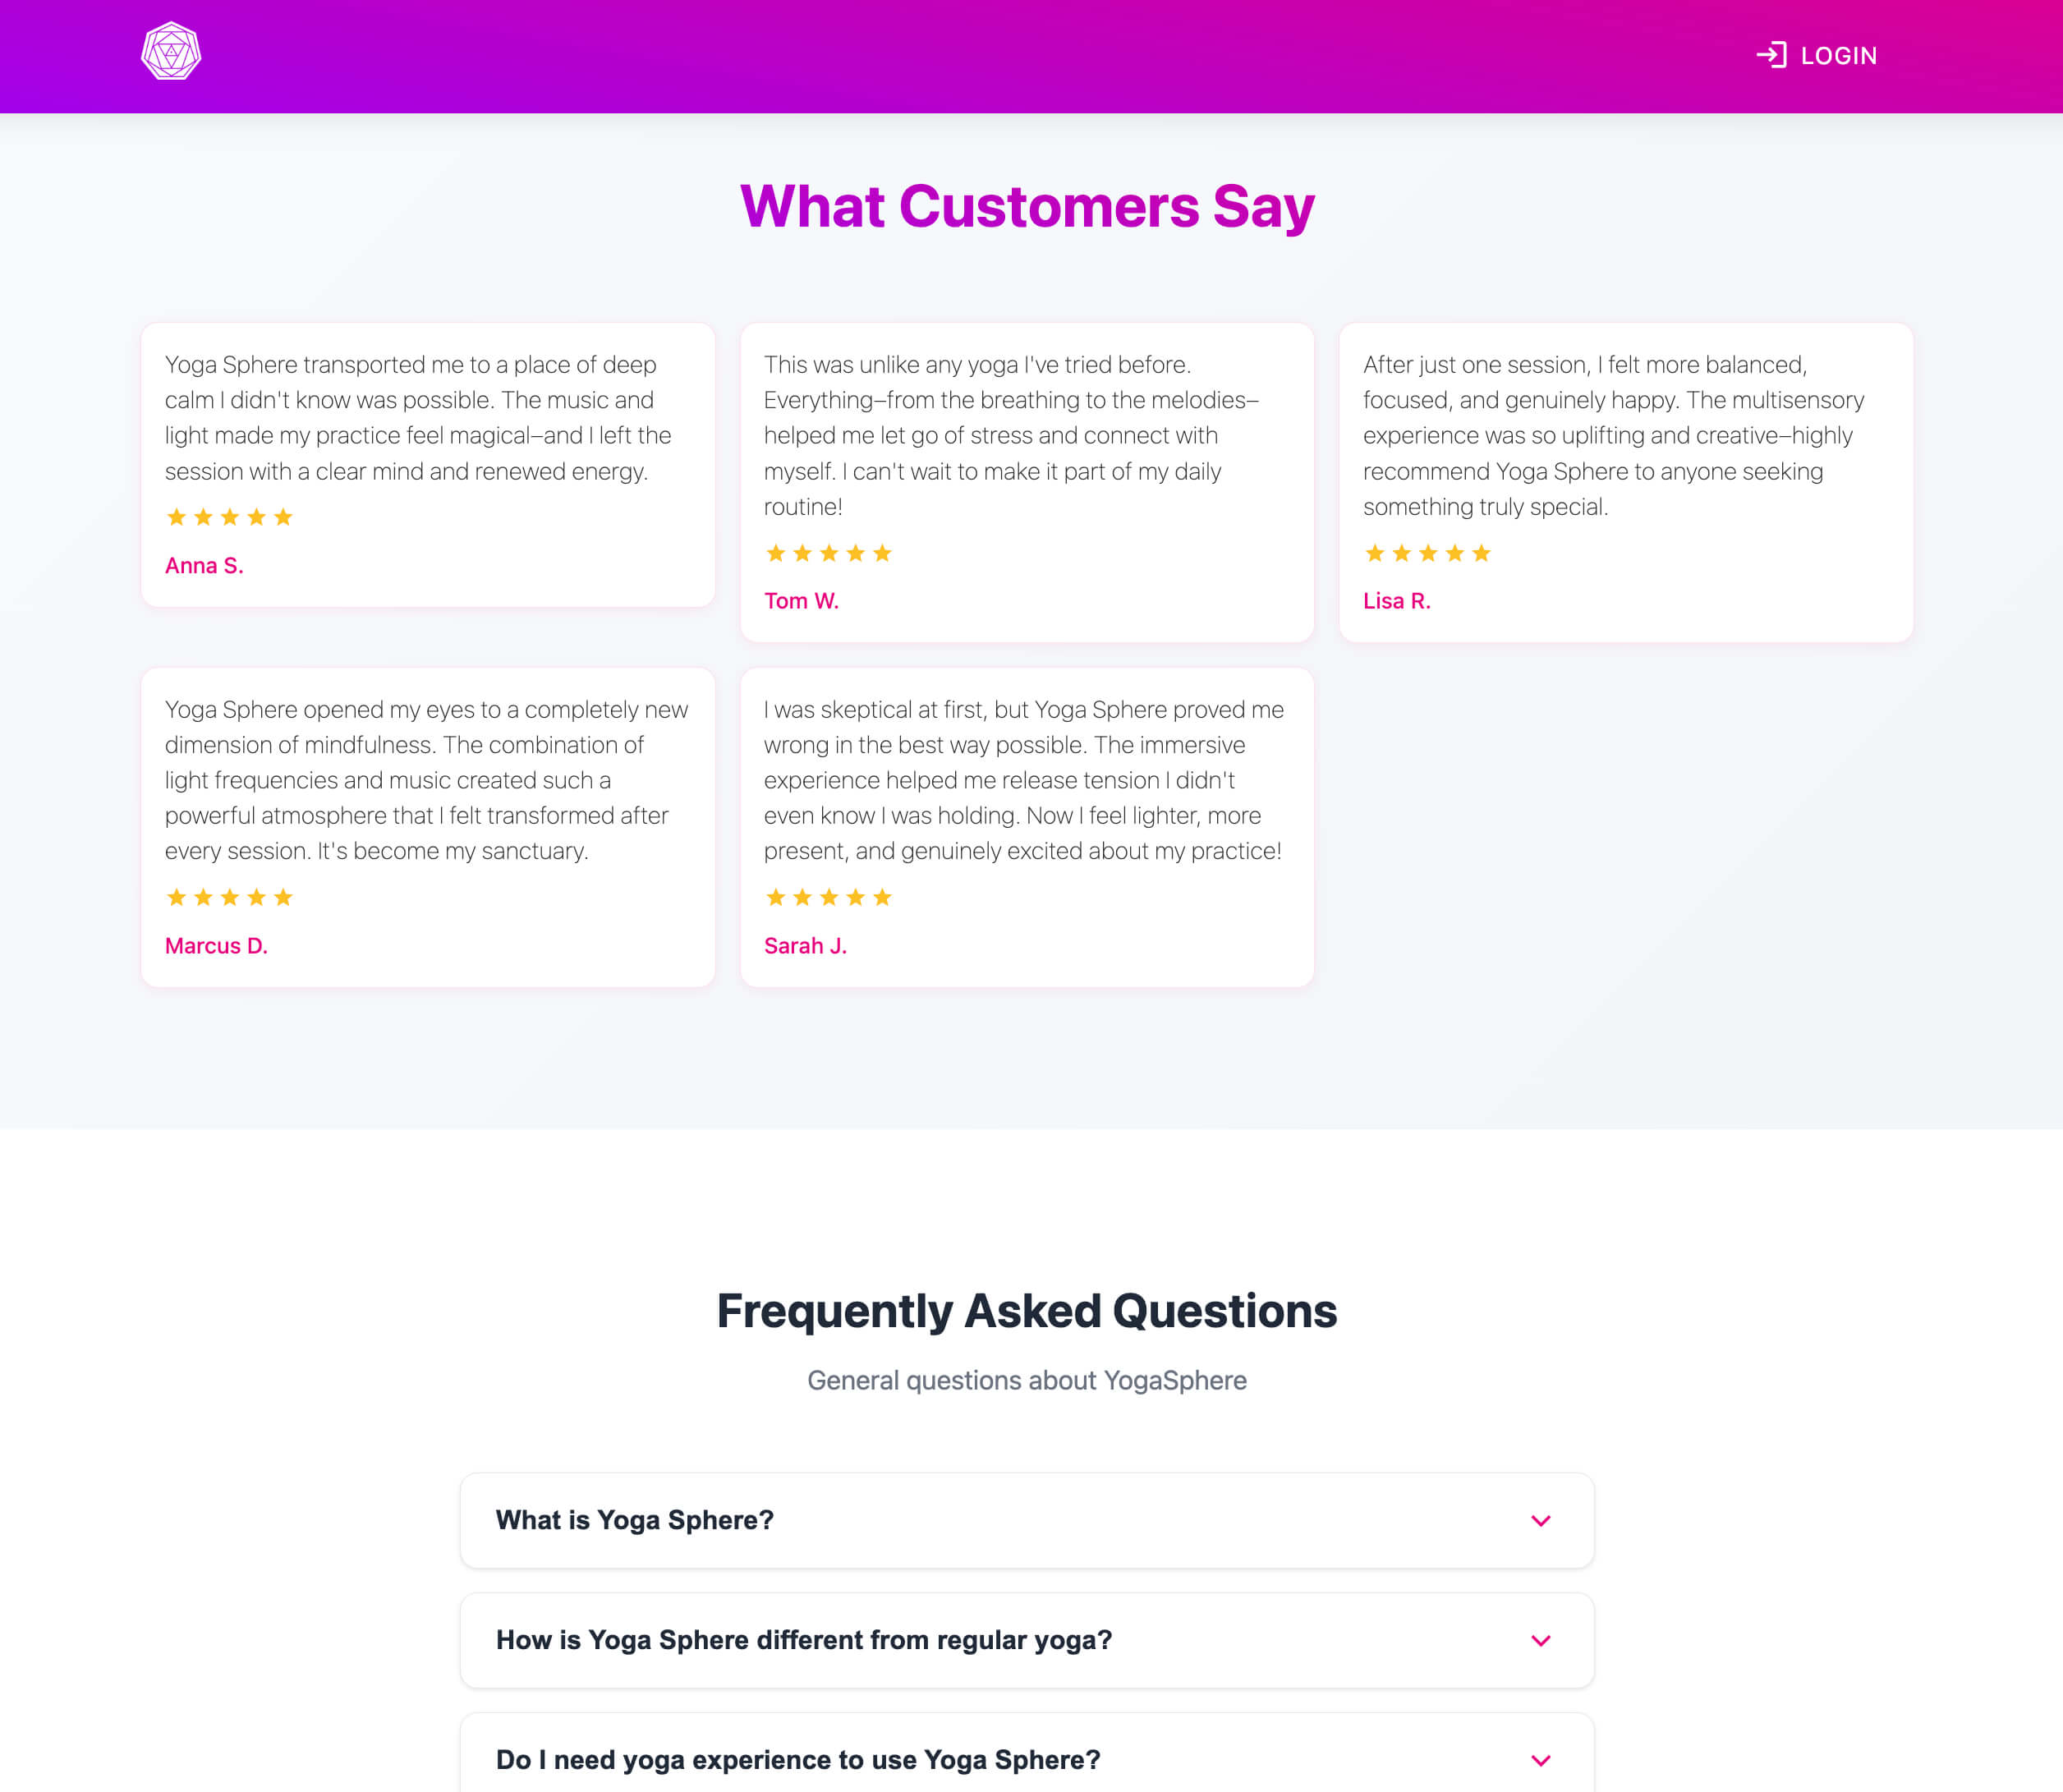Click the Lisa R. reviewer name
Screen dimensions: 2063x1792
[x=1396, y=601]
